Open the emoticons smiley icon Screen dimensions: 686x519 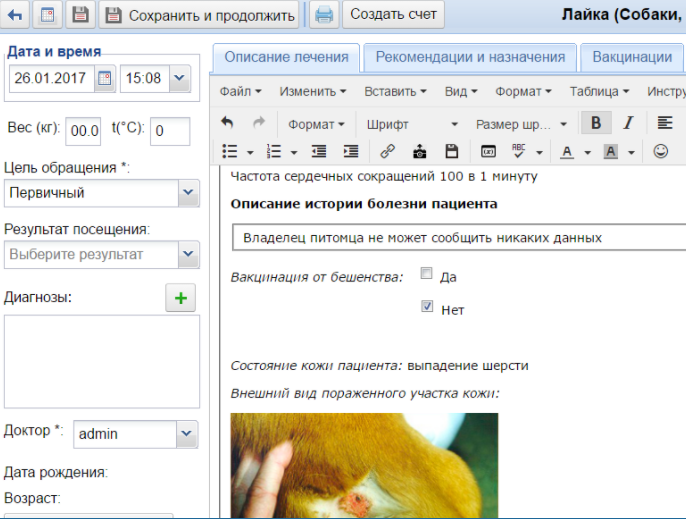click(660, 151)
